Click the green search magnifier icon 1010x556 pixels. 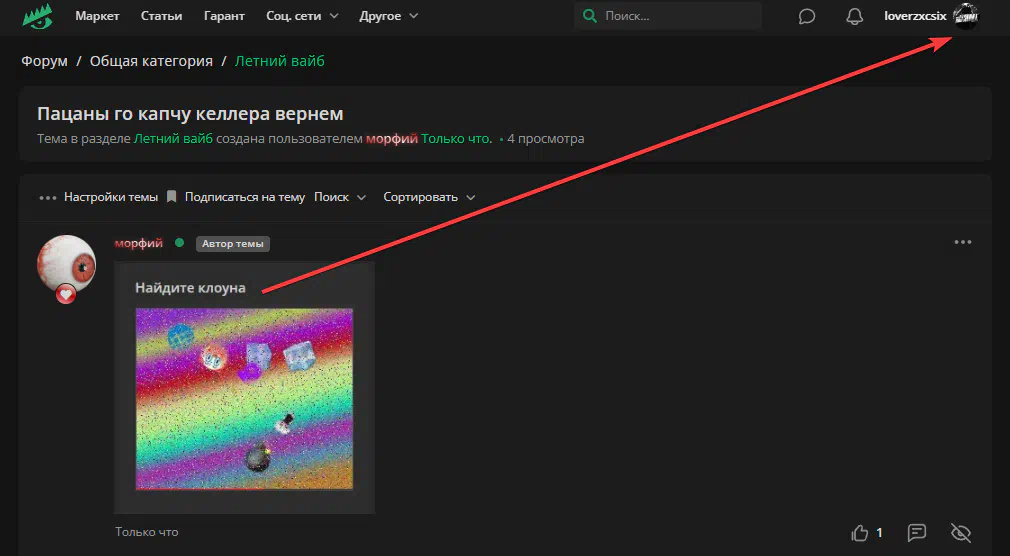(589, 16)
